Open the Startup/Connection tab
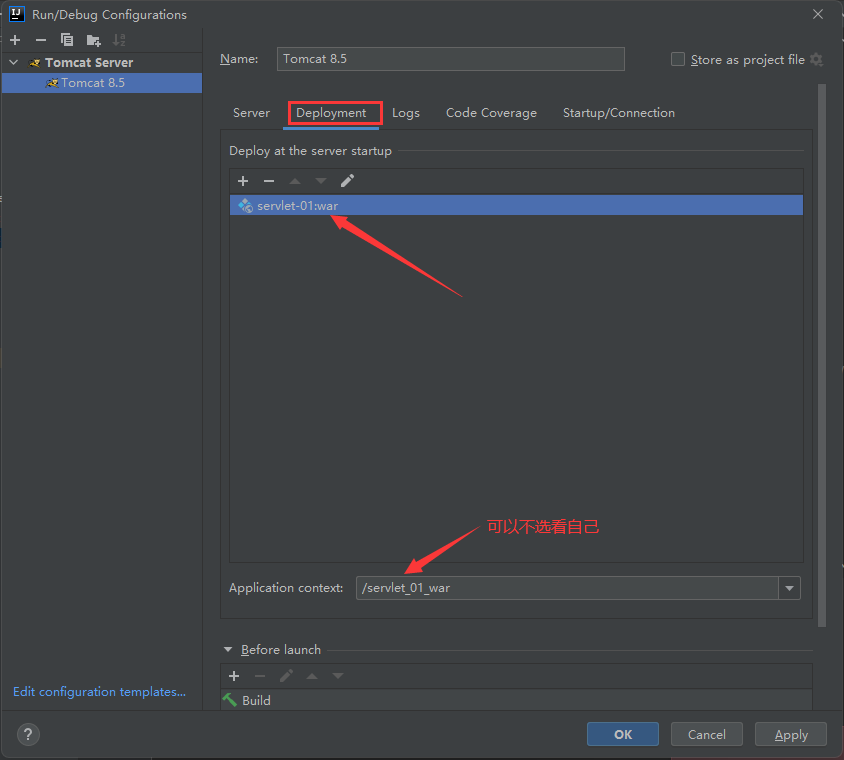 [619, 113]
